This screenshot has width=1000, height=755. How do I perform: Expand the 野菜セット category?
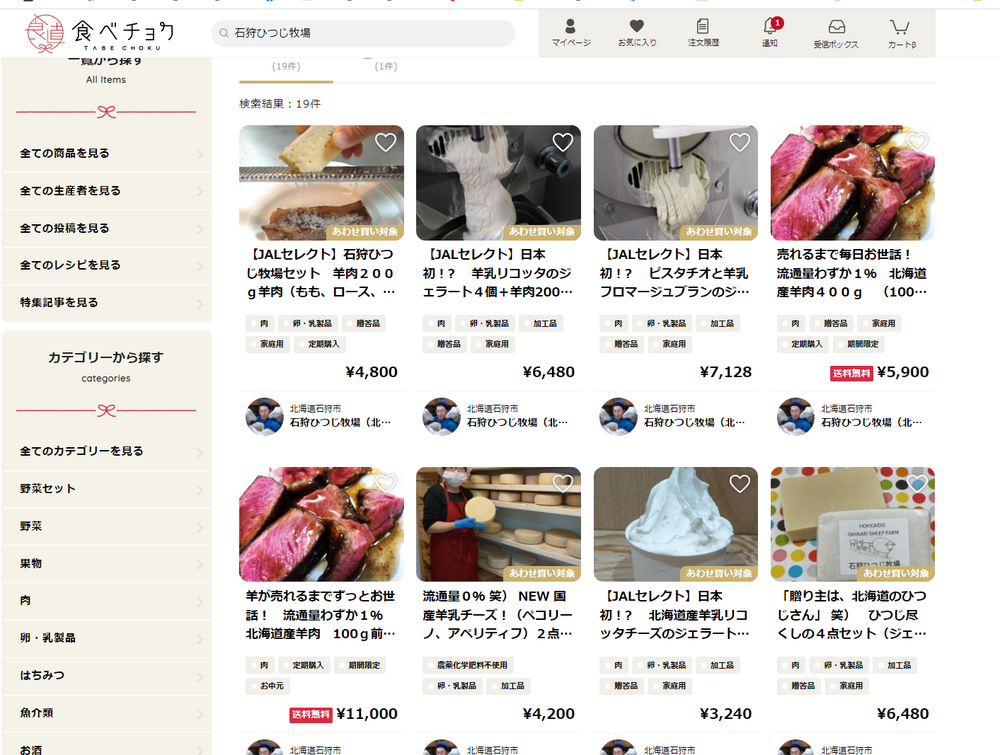(x=106, y=489)
